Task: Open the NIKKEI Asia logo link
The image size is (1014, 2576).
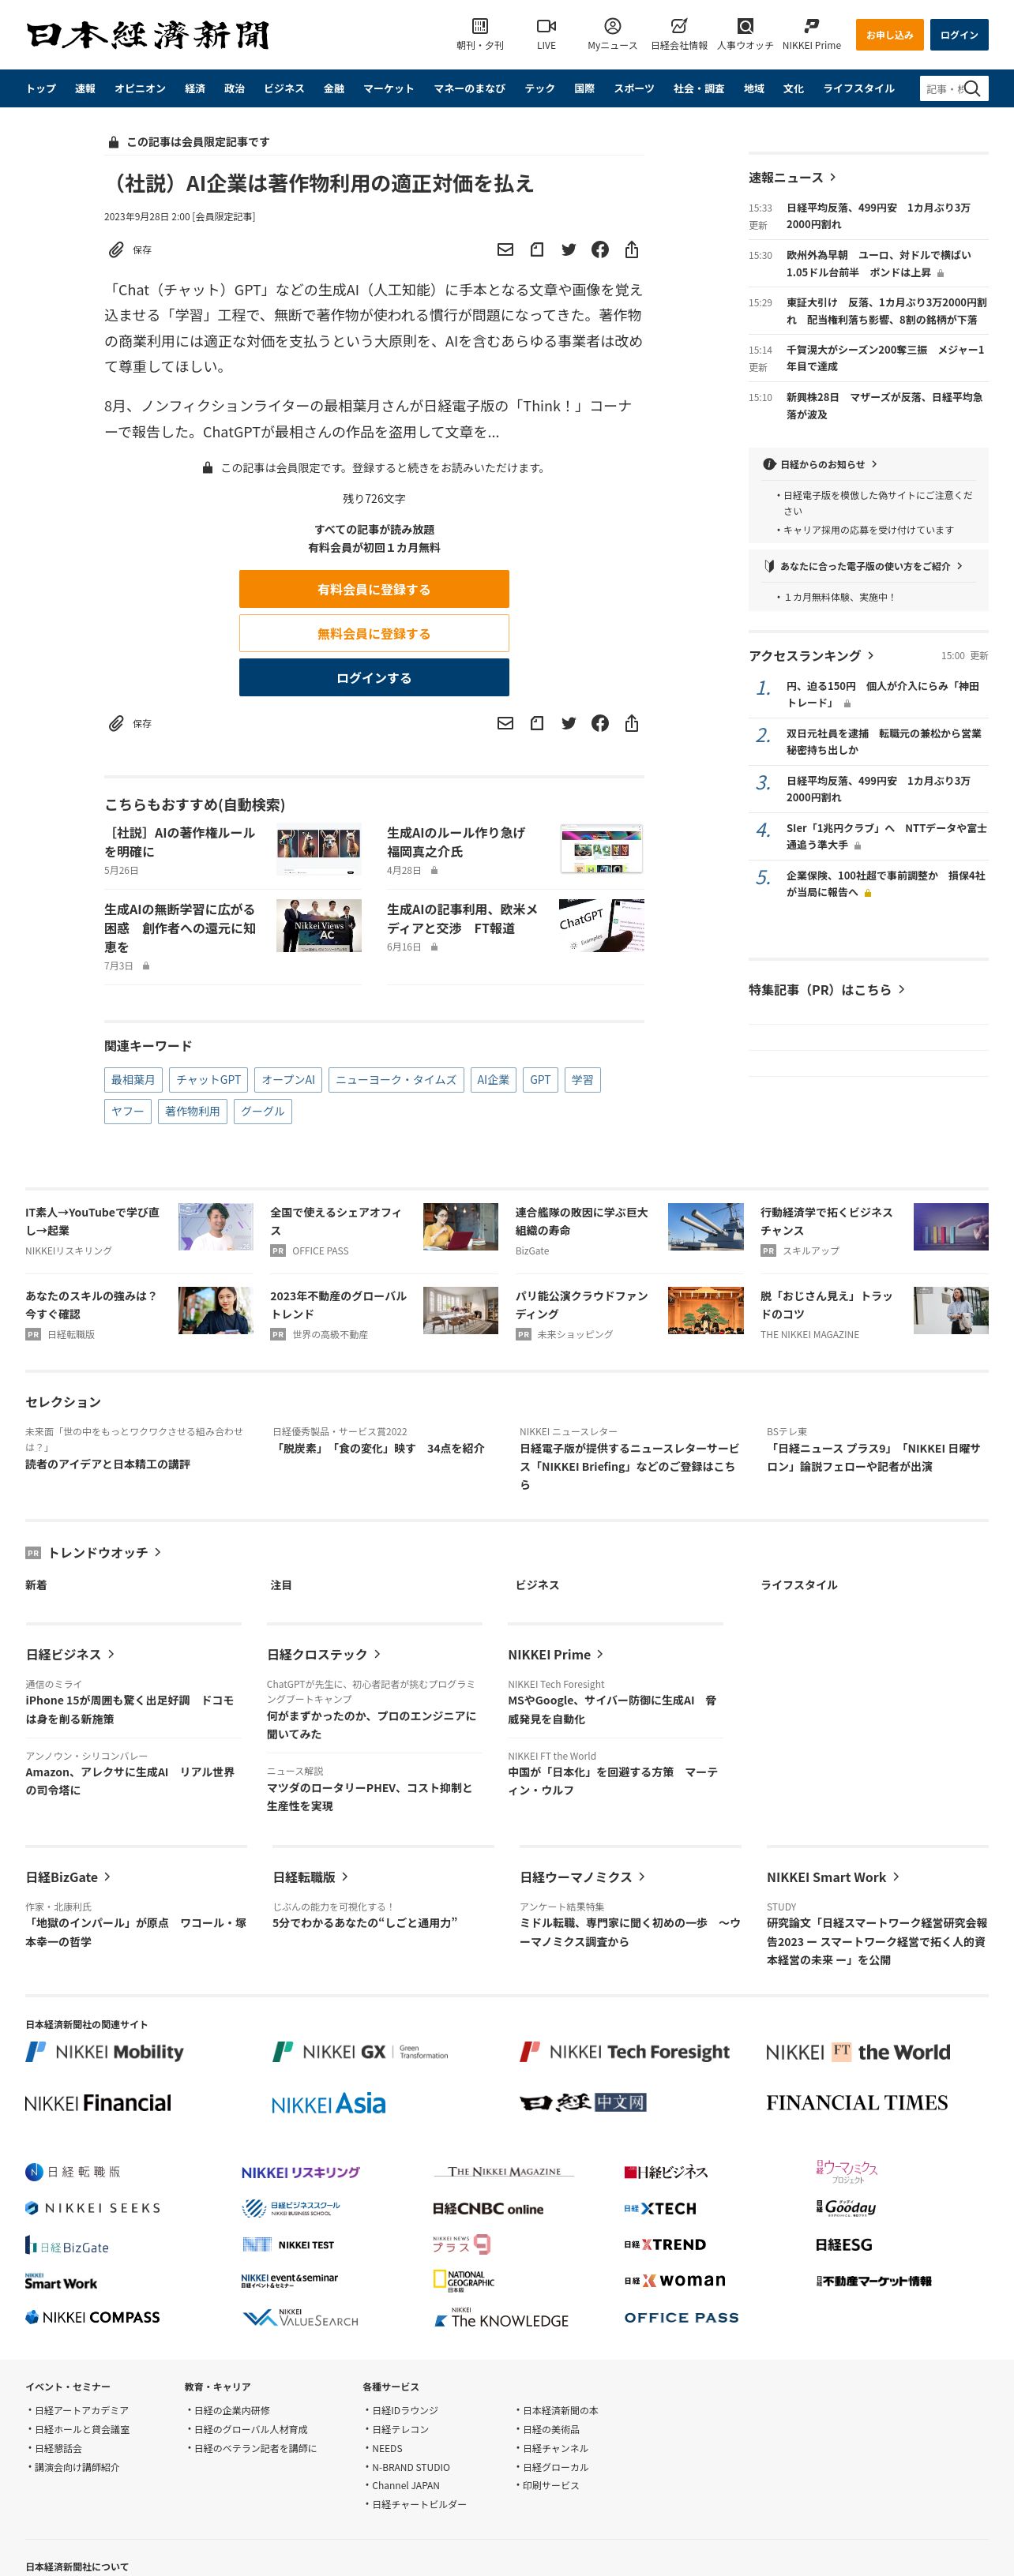Action: click(x=328, y=2103)
